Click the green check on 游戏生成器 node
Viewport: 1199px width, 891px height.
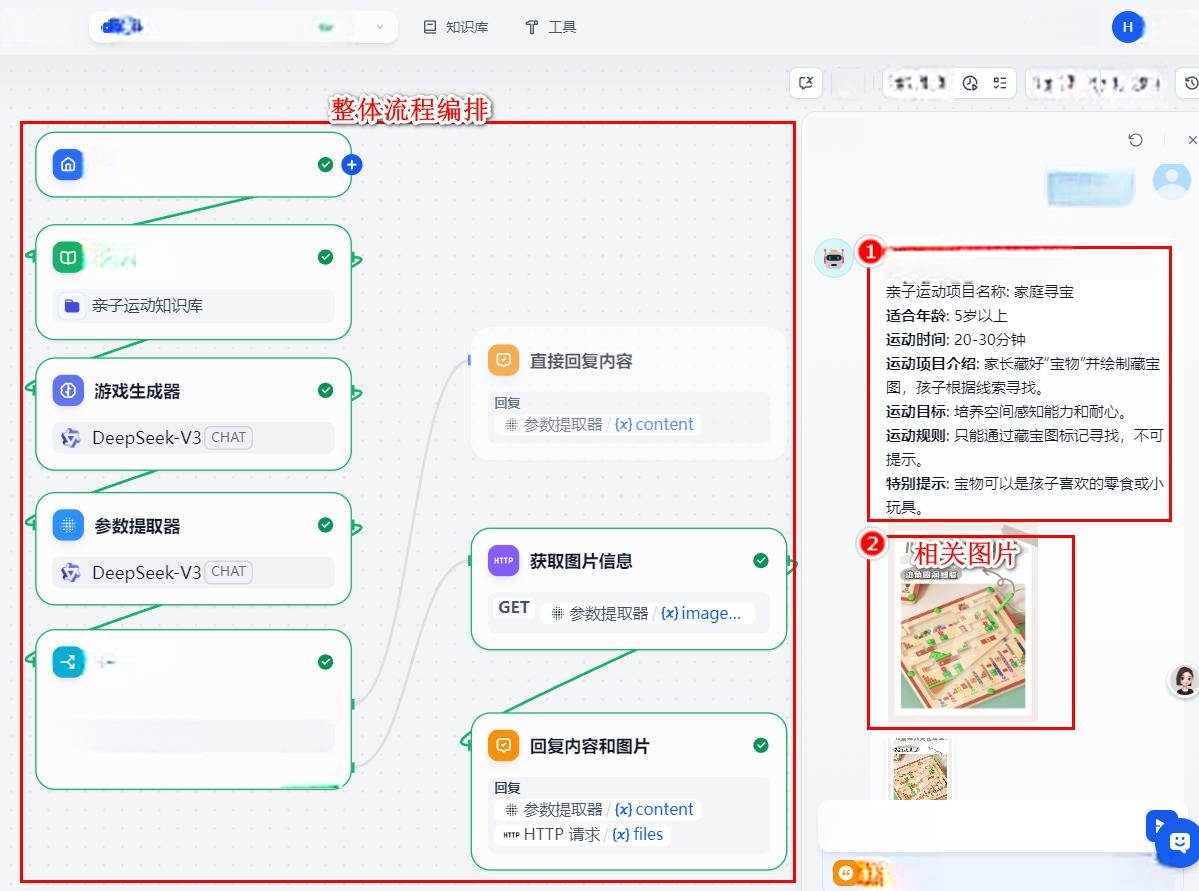[325, 391]
